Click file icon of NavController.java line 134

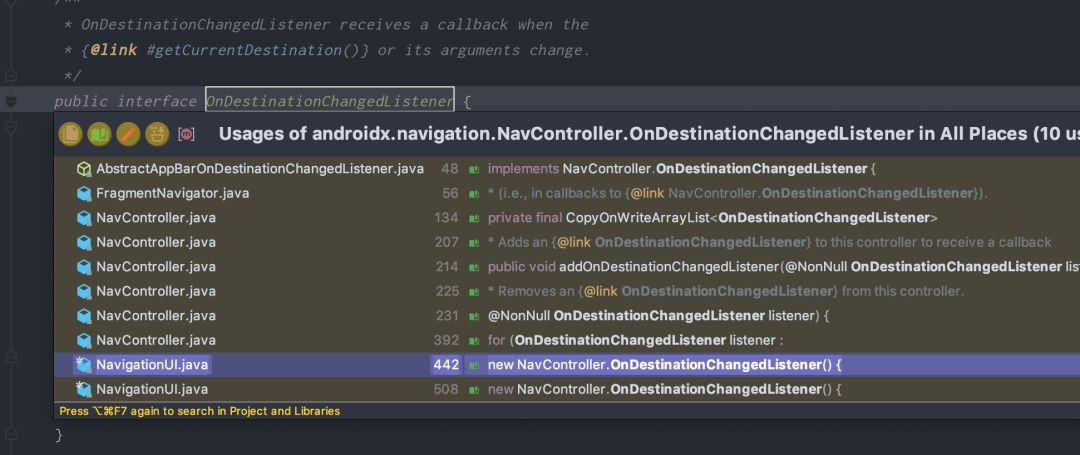(x=84, y=218)
